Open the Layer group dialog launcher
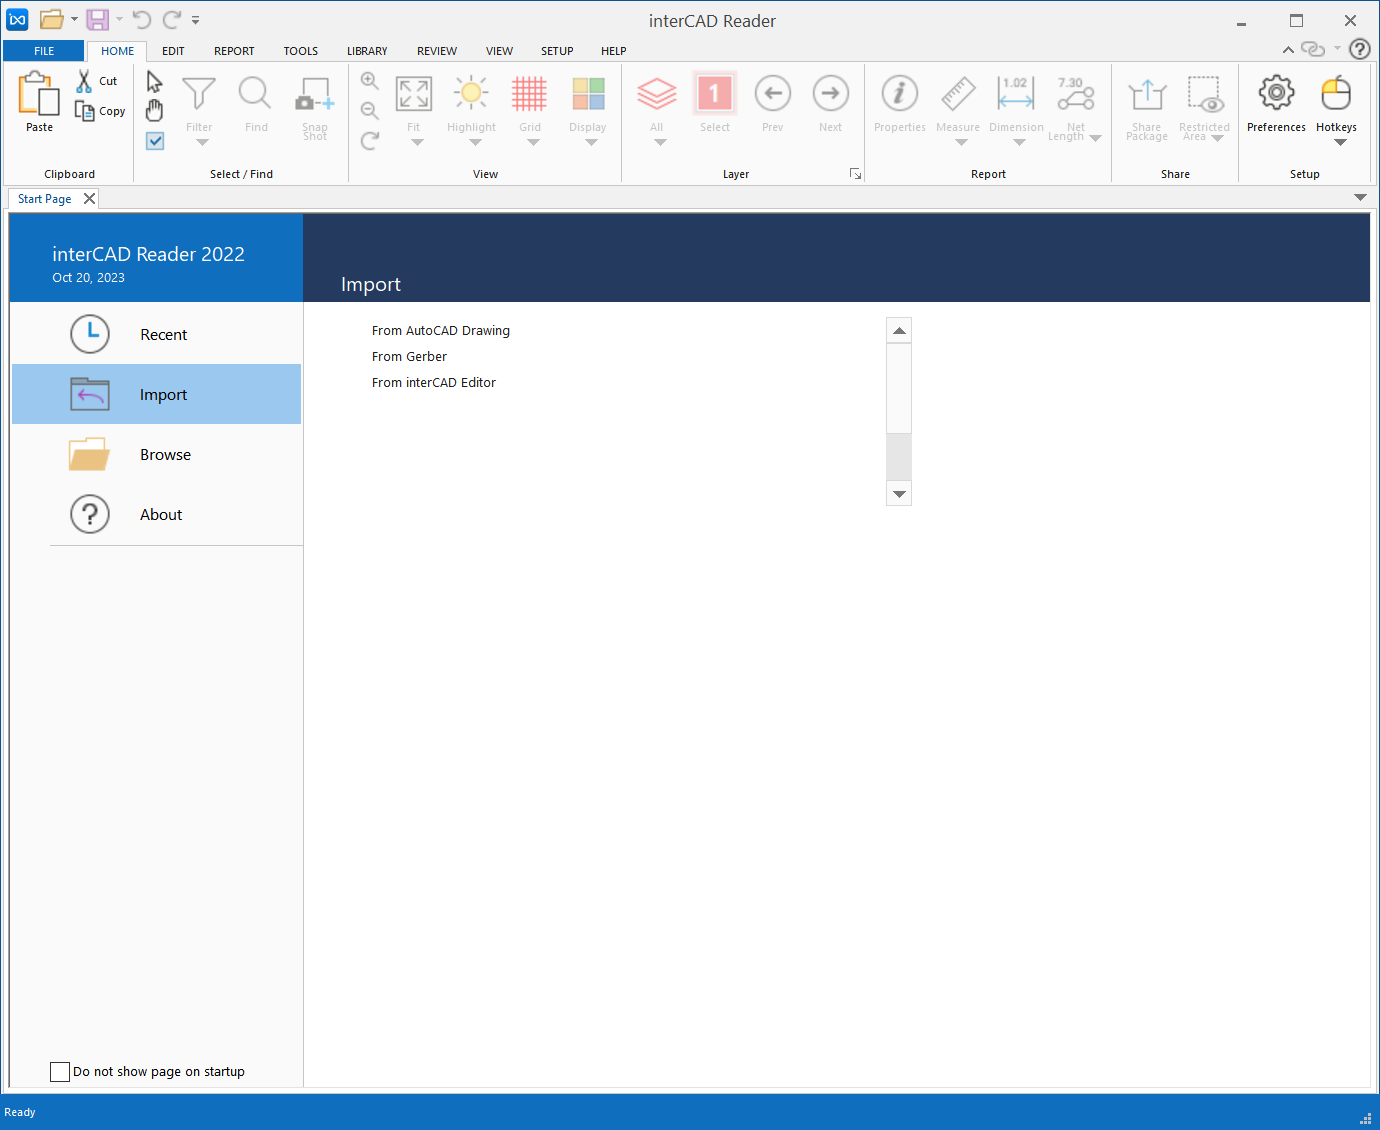1380x1130 pixels. [855, 174]
